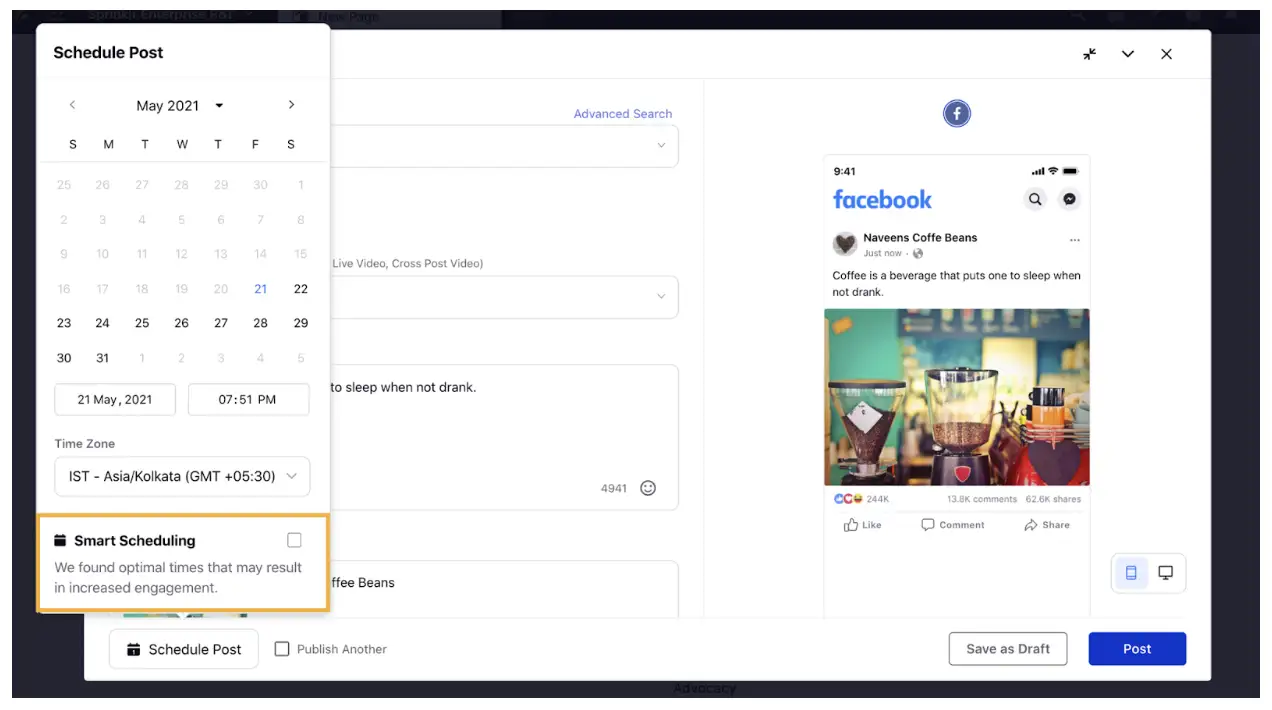The width and height of the screenshot is (1272, 710).
Task: Select May 21 in calendar
Action: pyautogui.click(x=260, y=289)
